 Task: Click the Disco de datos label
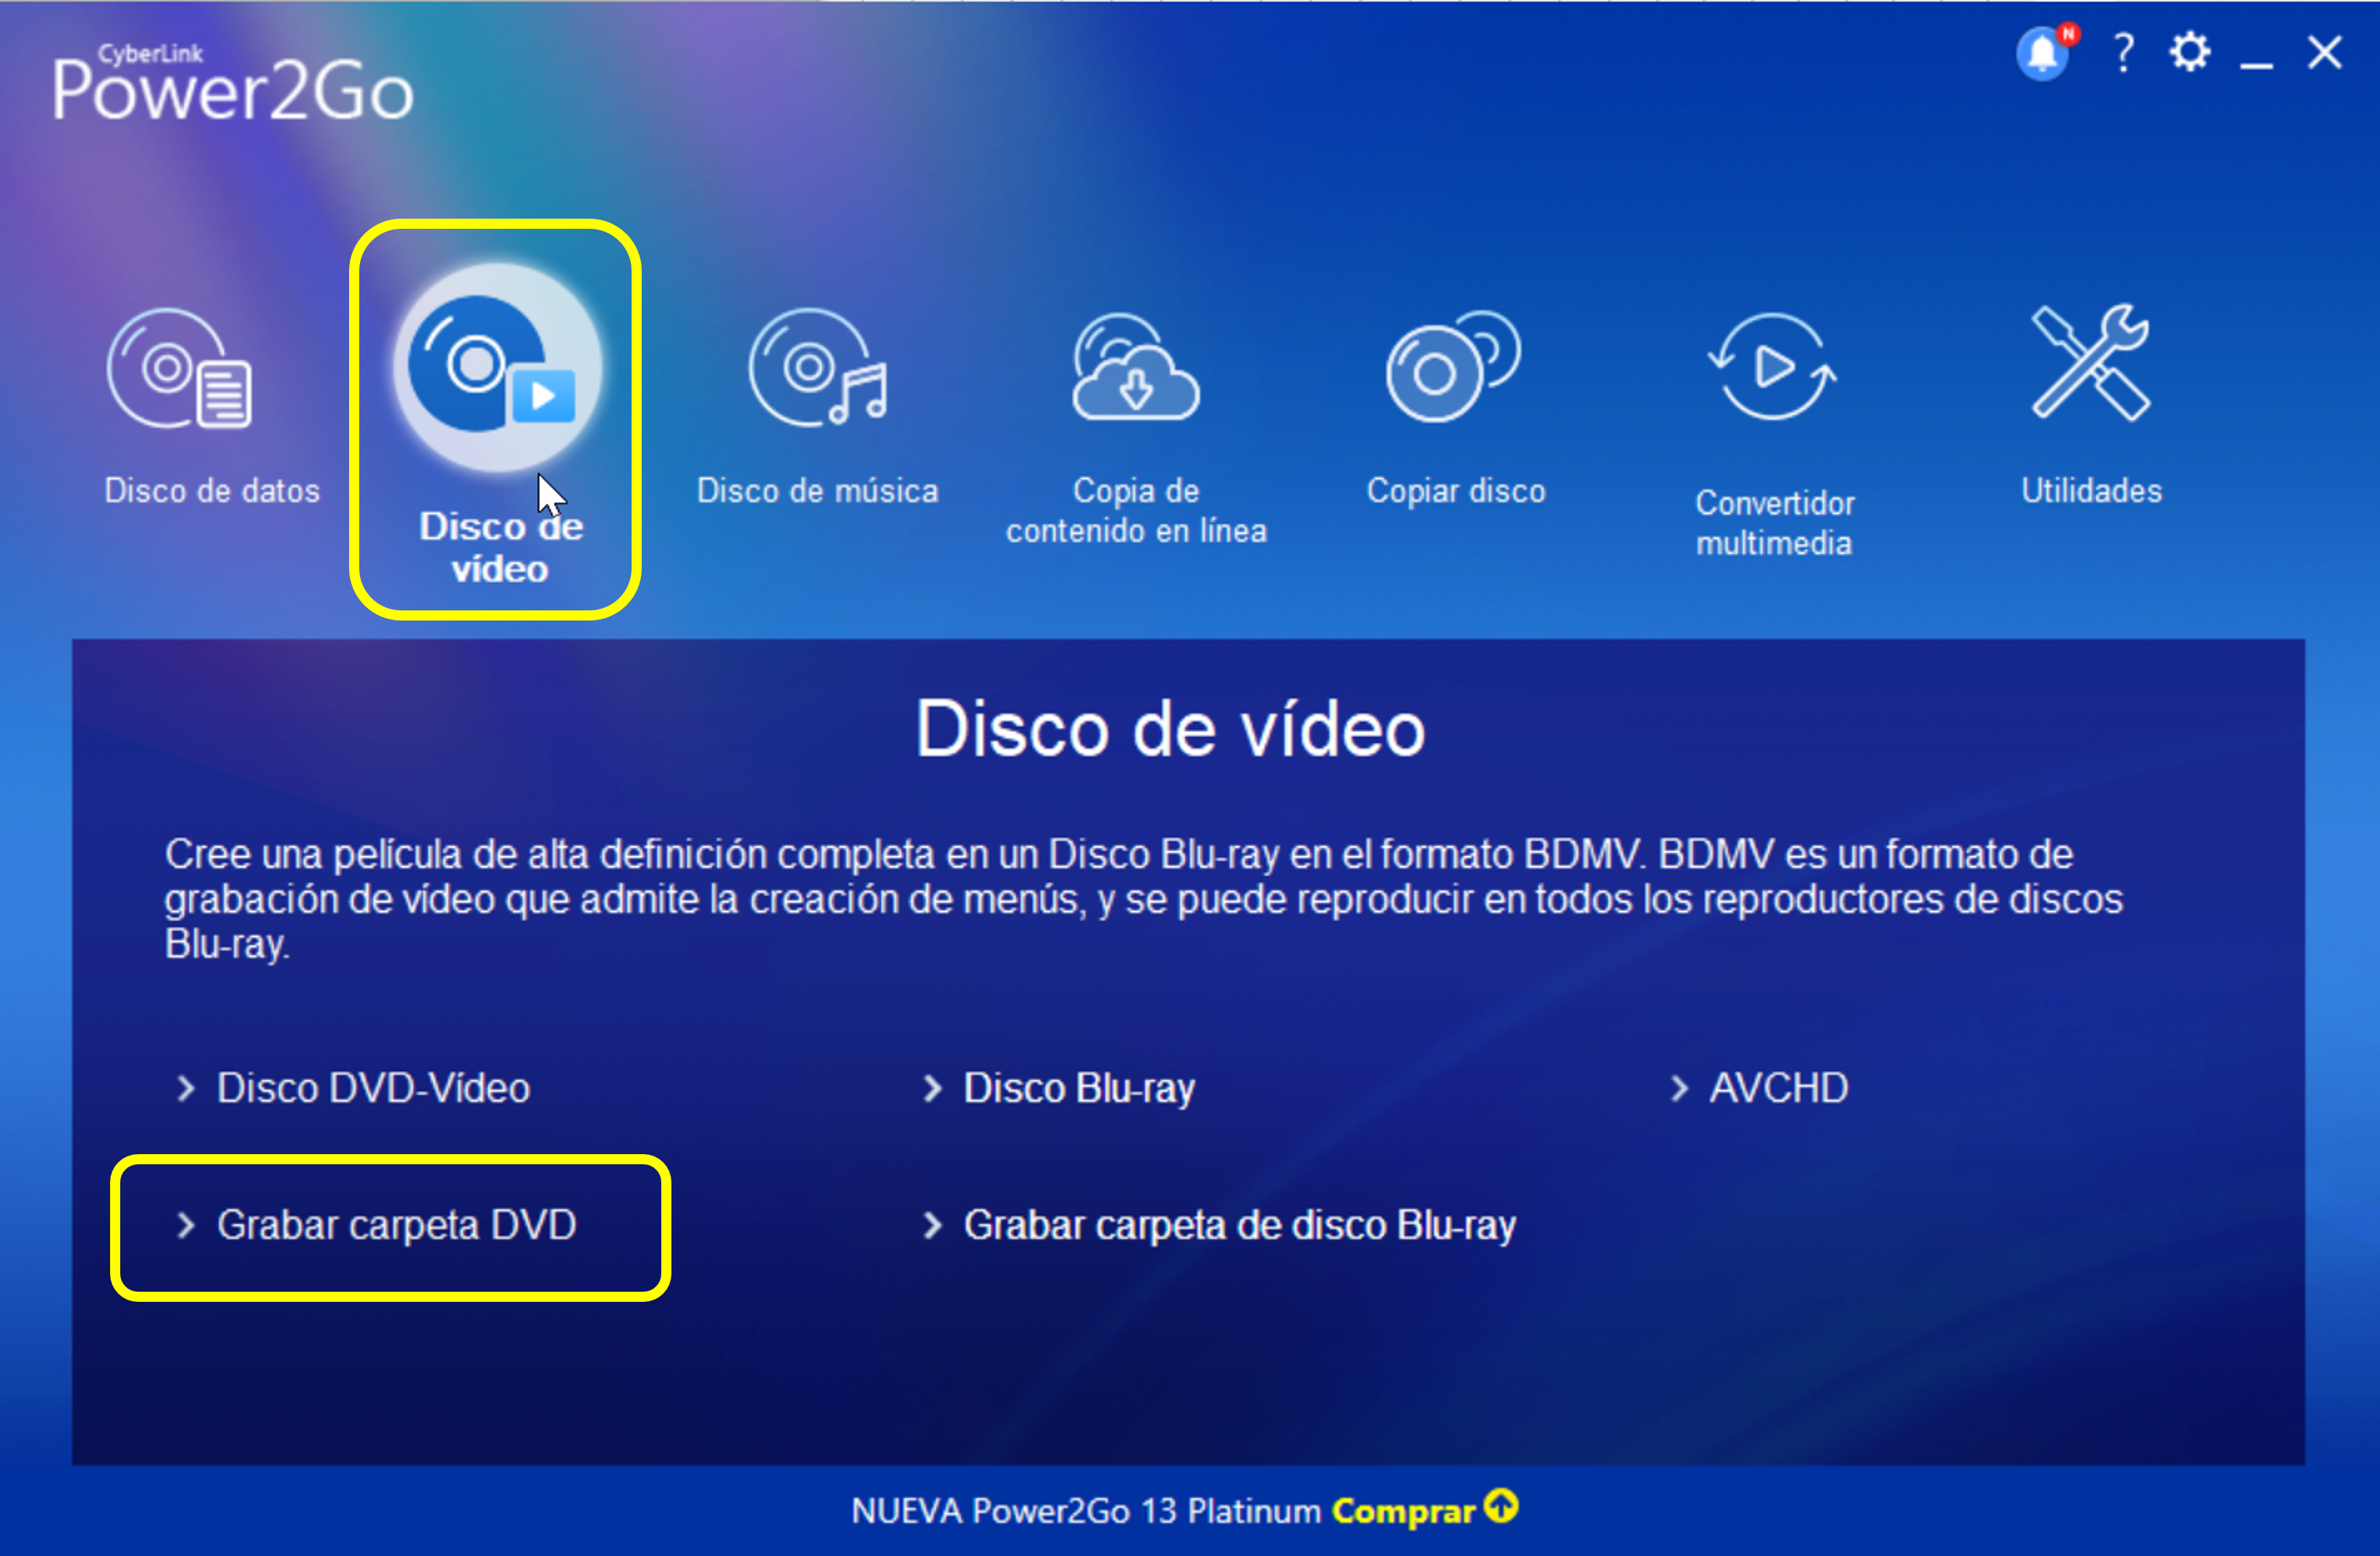tap(212, 491)
